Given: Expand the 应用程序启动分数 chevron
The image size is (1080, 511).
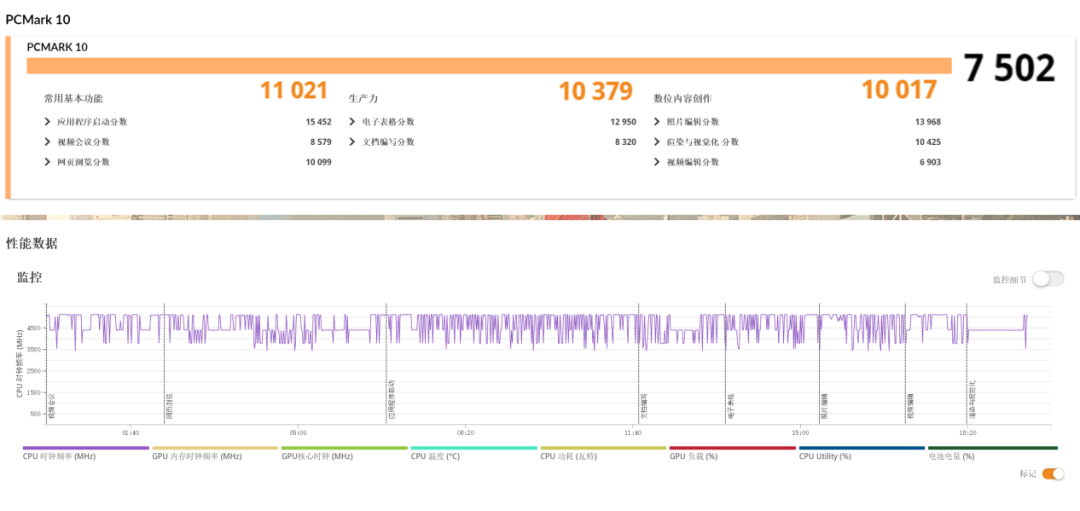Looking at the screenshot, I should click(x=47, y=122).
